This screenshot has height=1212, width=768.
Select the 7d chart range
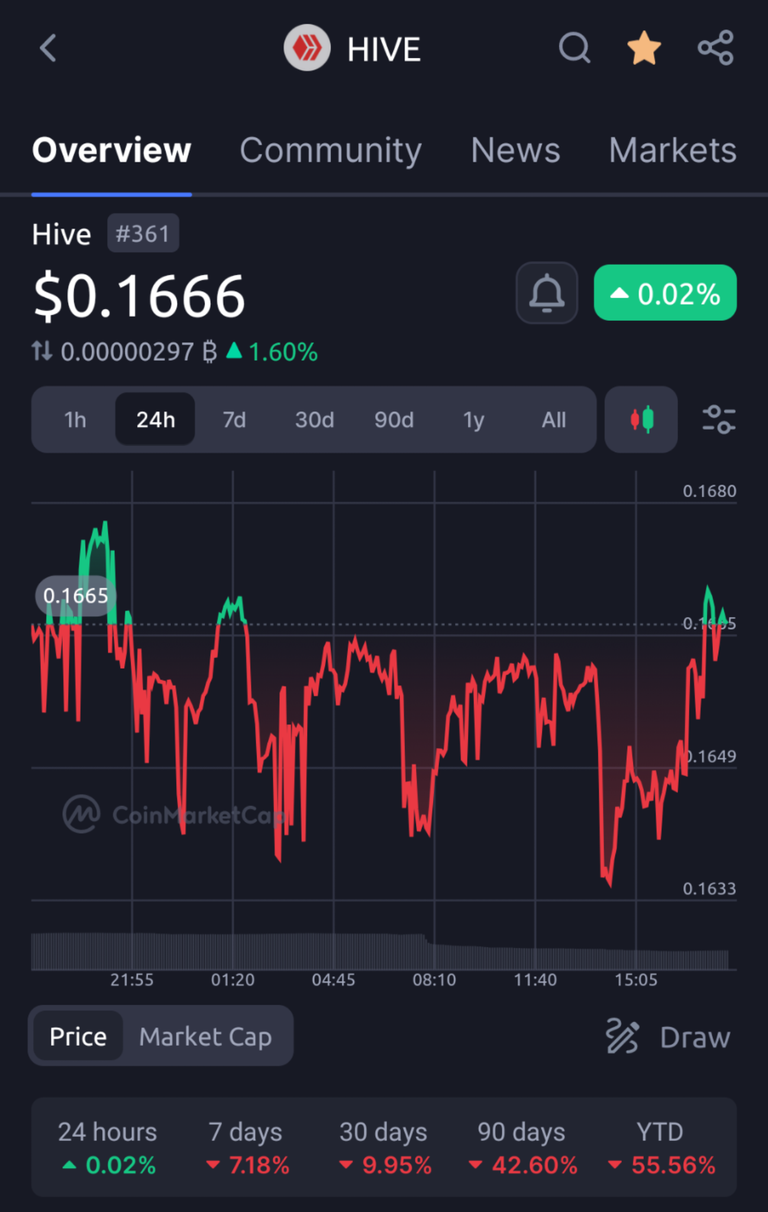coord(234,420)
